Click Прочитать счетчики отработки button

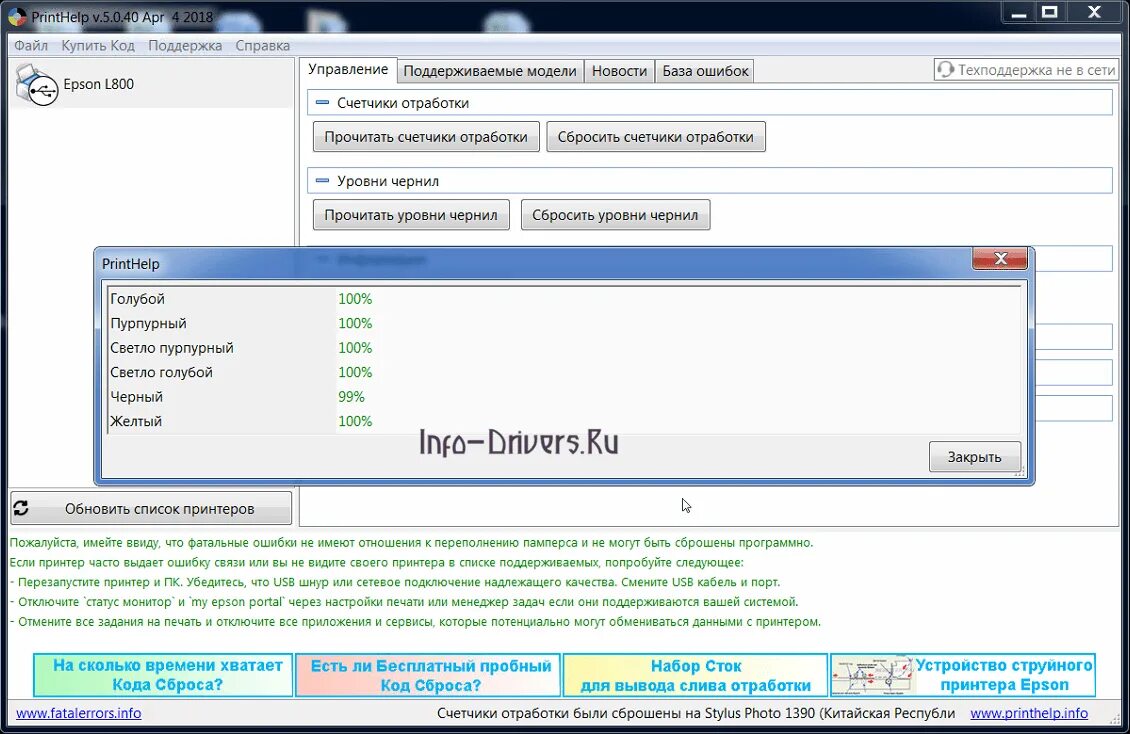click(x=426, y=137)
